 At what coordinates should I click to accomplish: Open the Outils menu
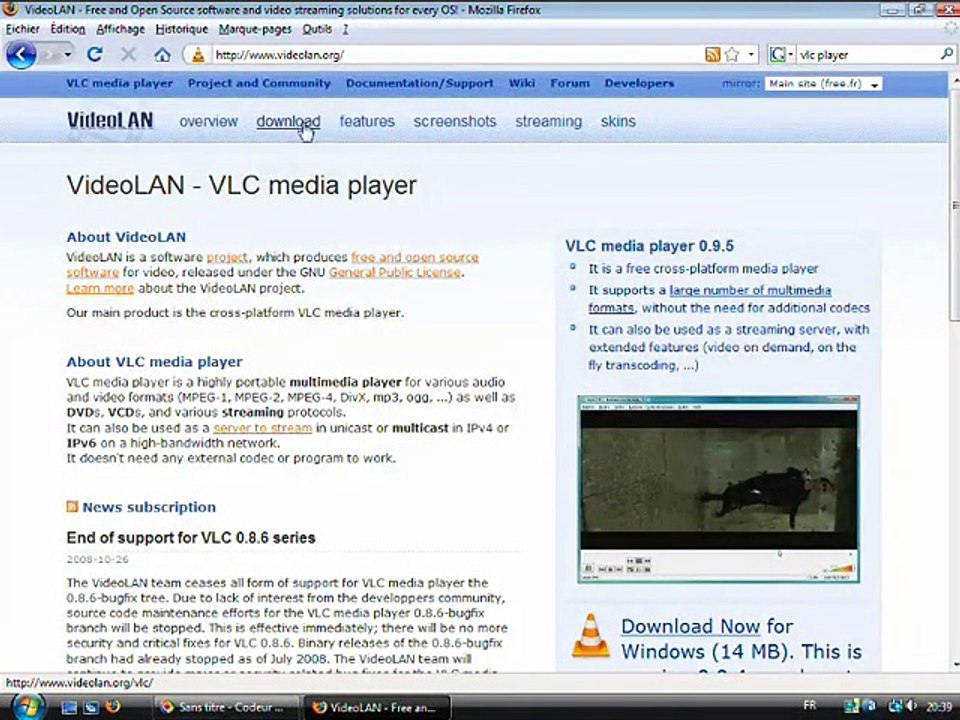tap(317, 29)
